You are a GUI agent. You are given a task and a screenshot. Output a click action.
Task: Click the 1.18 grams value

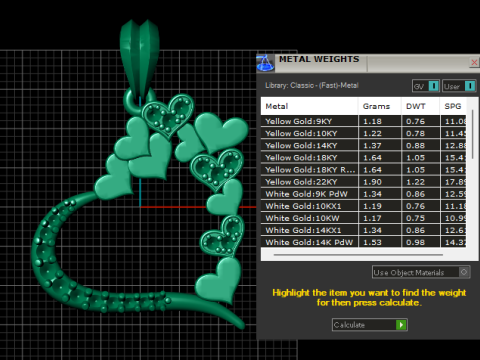(x=372, y=121)
